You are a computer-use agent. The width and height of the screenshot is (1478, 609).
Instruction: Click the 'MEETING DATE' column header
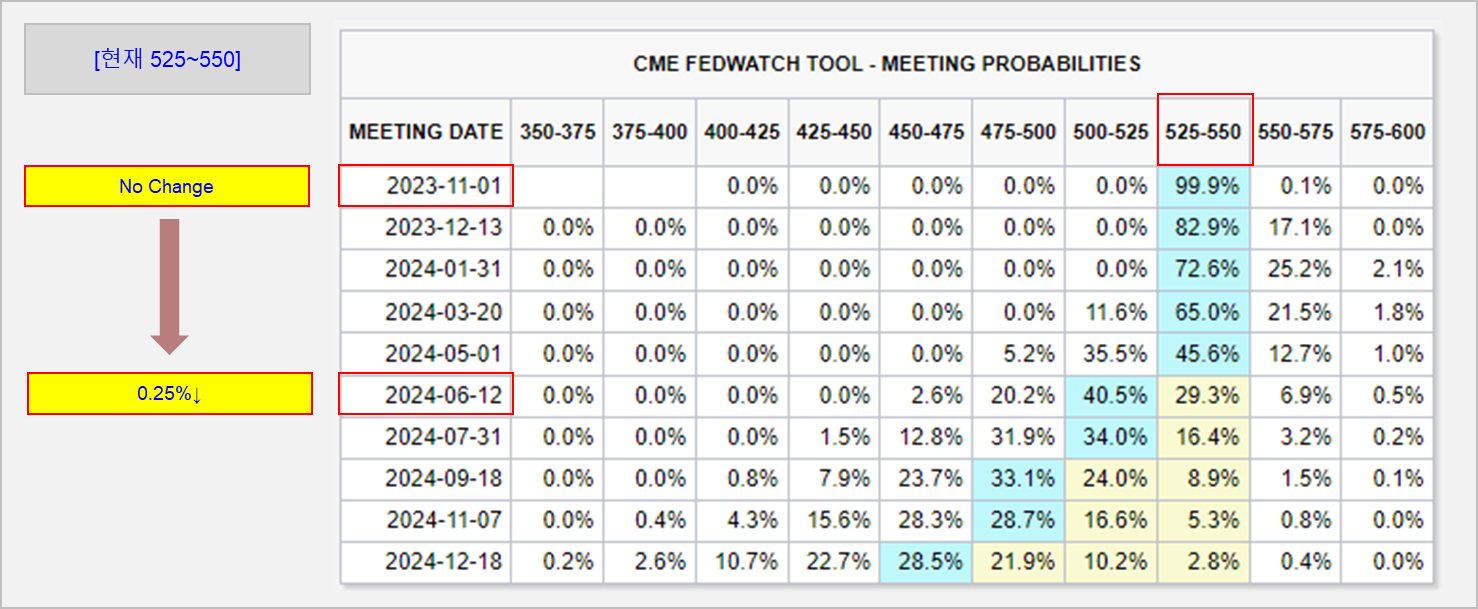pos(426,132)
